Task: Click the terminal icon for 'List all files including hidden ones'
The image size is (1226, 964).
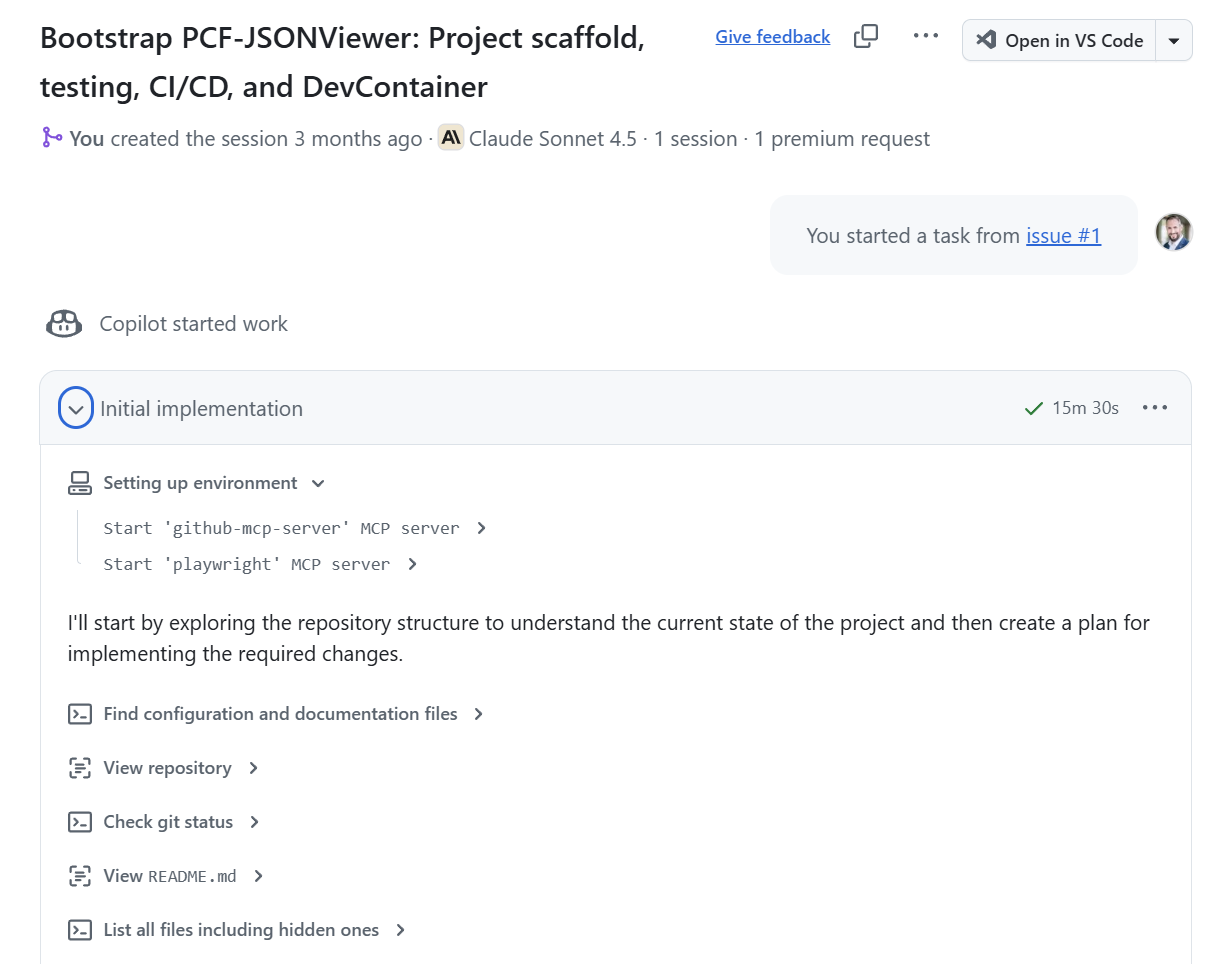Action: tap(79, 929)
